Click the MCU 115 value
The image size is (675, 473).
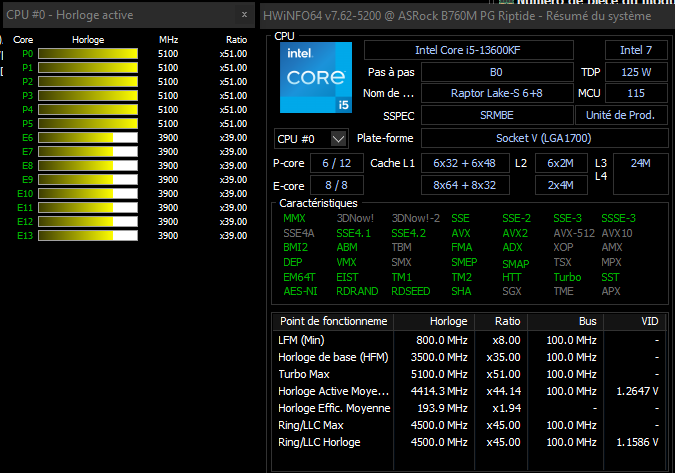click(636, 93)
